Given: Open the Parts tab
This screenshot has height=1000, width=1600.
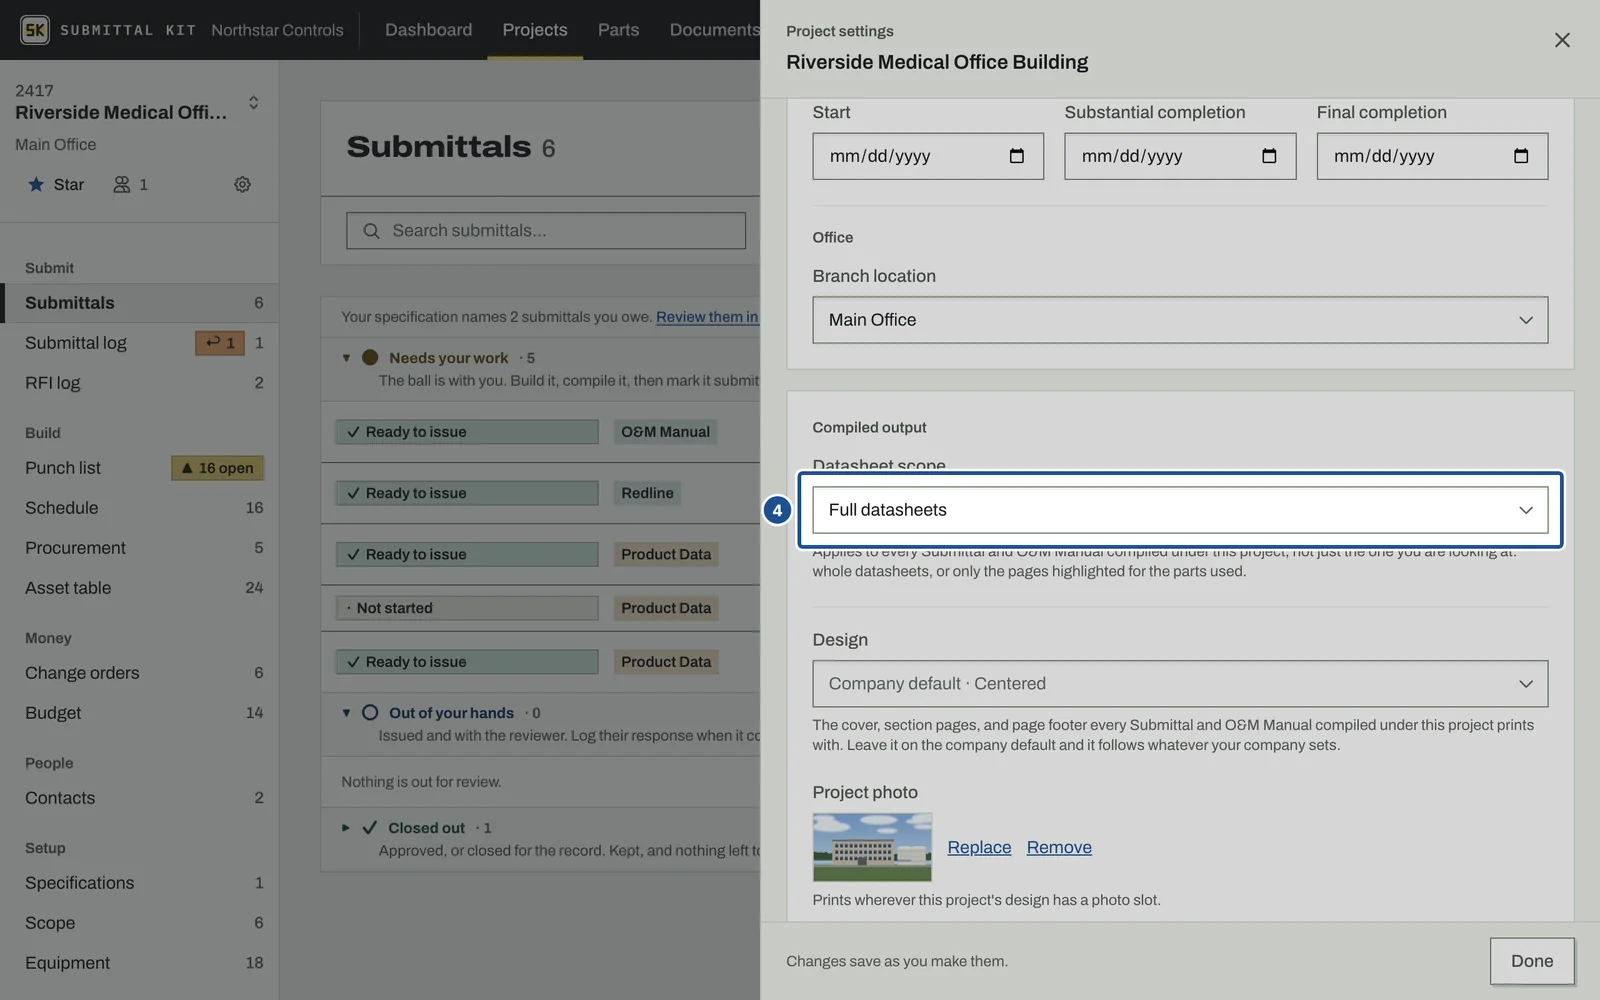Looking at the screenshot, I should (618, 30).
